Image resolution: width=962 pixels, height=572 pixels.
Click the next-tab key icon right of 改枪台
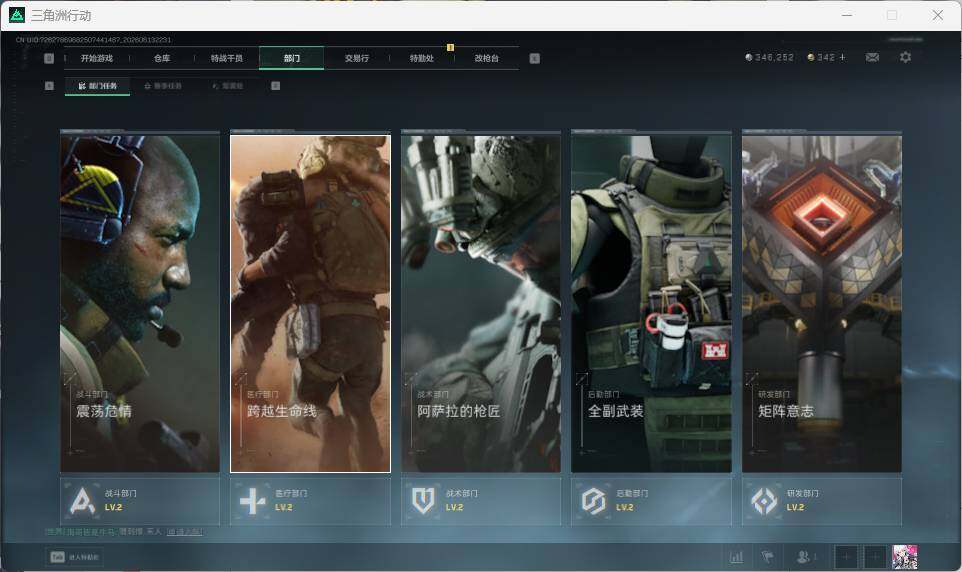pyautogui.click(x=534, y=58)
